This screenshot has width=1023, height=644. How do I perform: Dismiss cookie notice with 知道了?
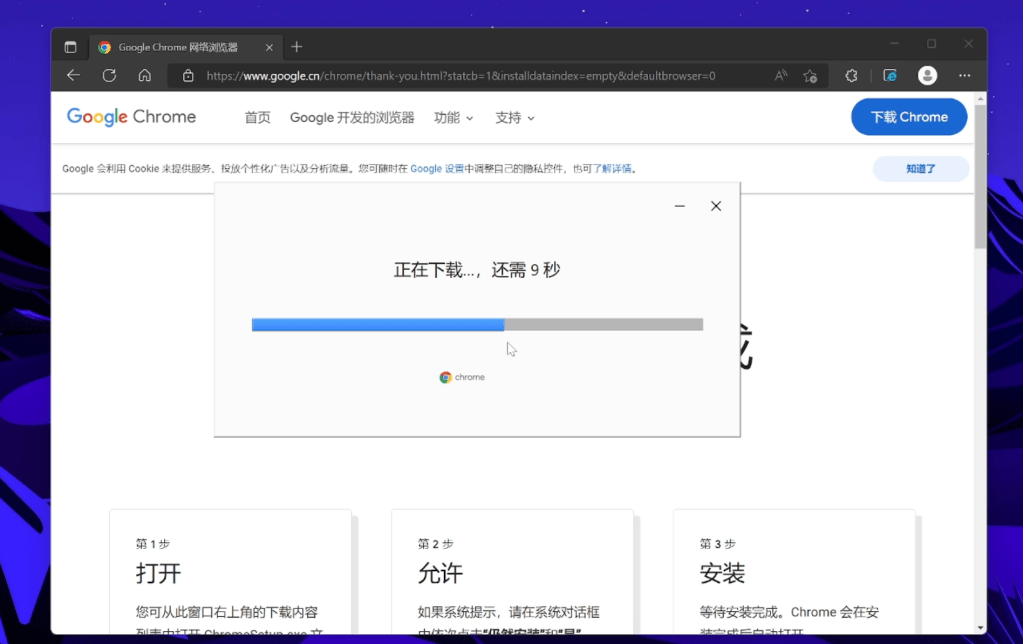click(921, 168)
